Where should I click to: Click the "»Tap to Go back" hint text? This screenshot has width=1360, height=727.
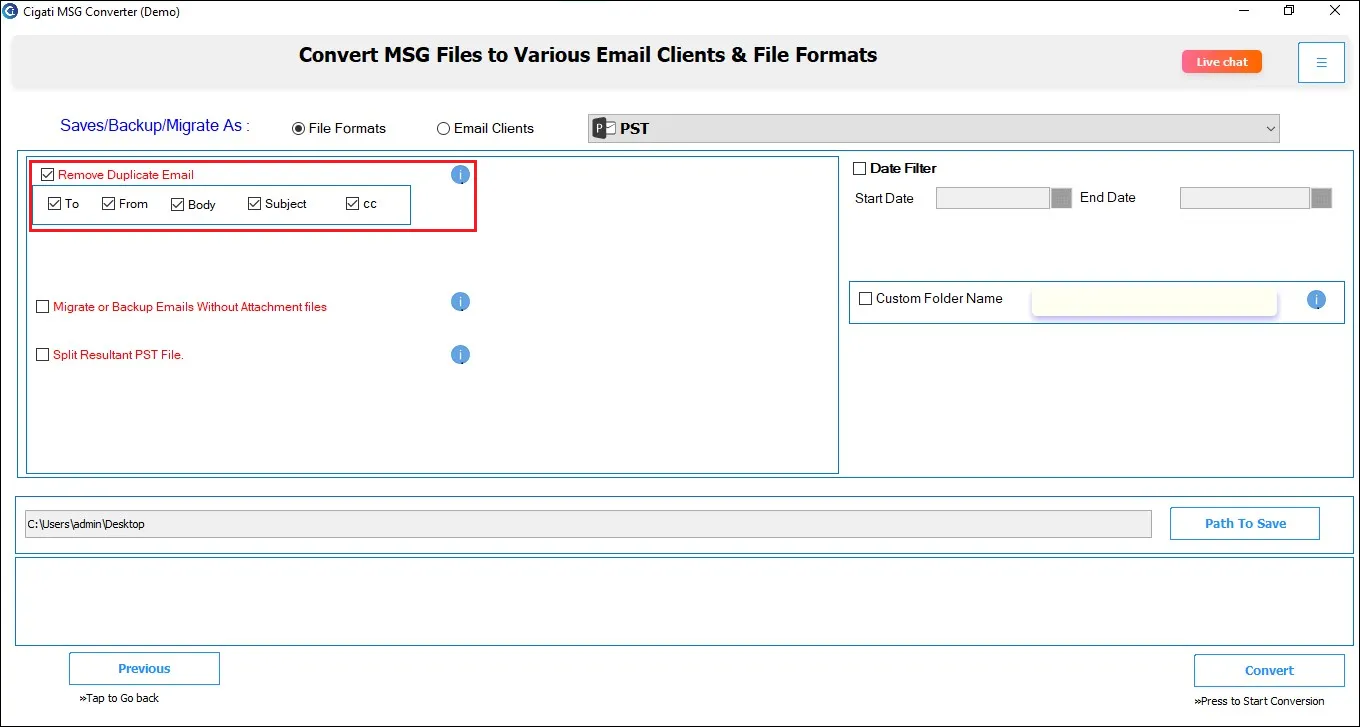pyautogui.click(x=119, y=698)
